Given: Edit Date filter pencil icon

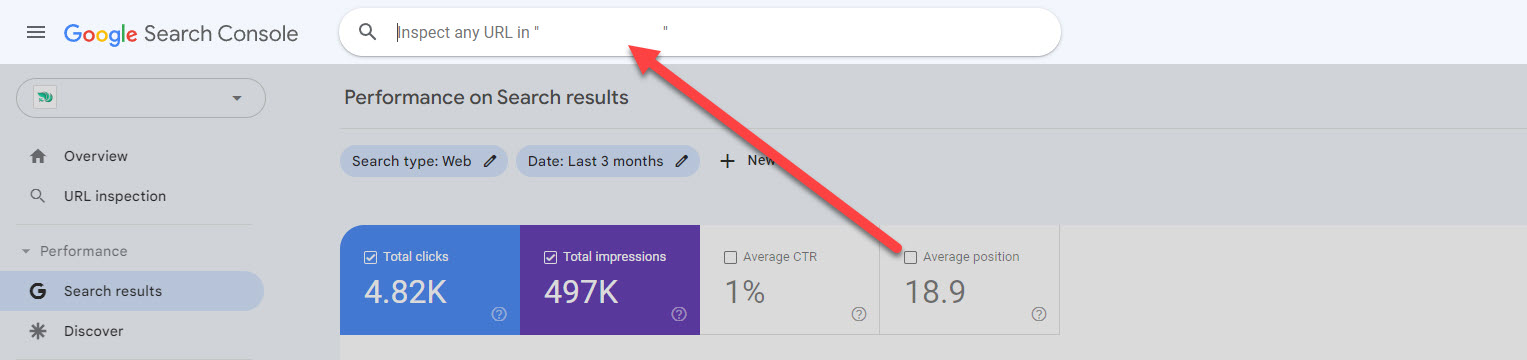Looking at the screenshot, I should click(x=682, y=161).
